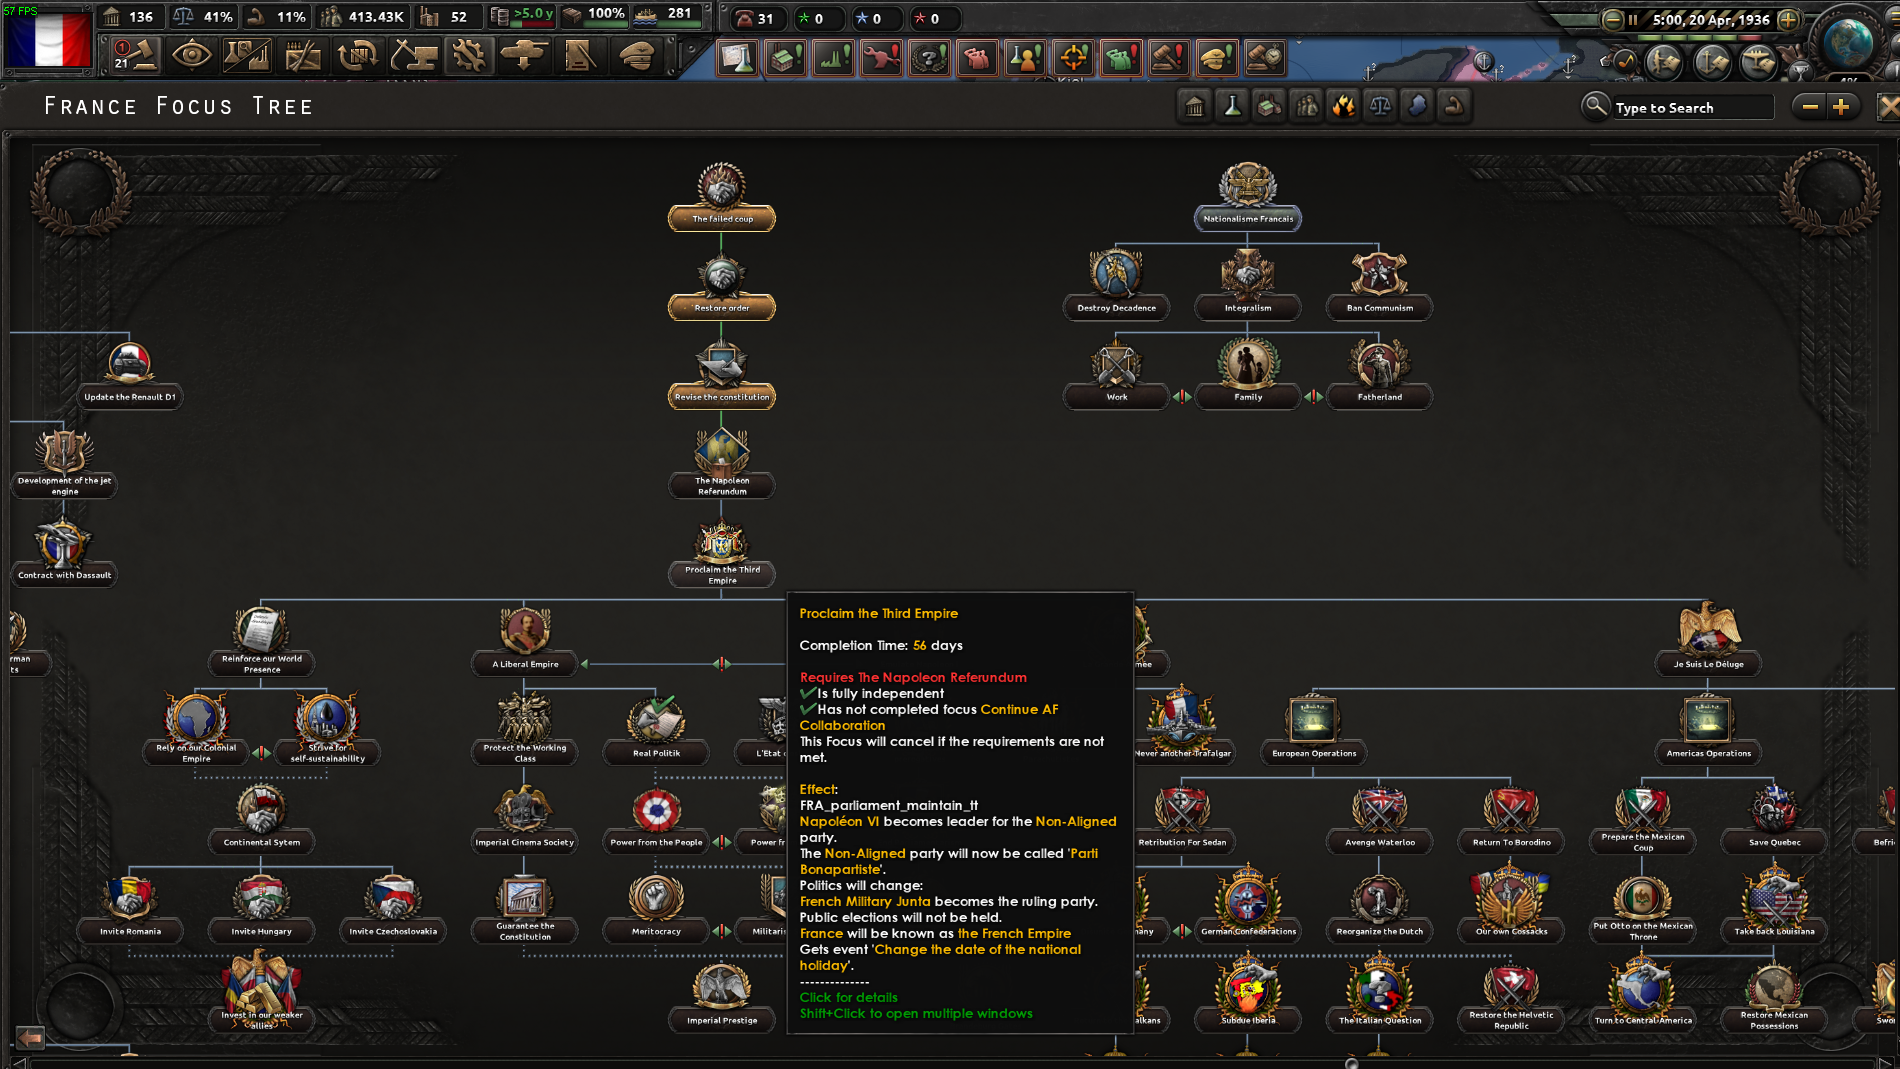
Task: Select the A Liberal Empire focus
Action: pos(525,643)
